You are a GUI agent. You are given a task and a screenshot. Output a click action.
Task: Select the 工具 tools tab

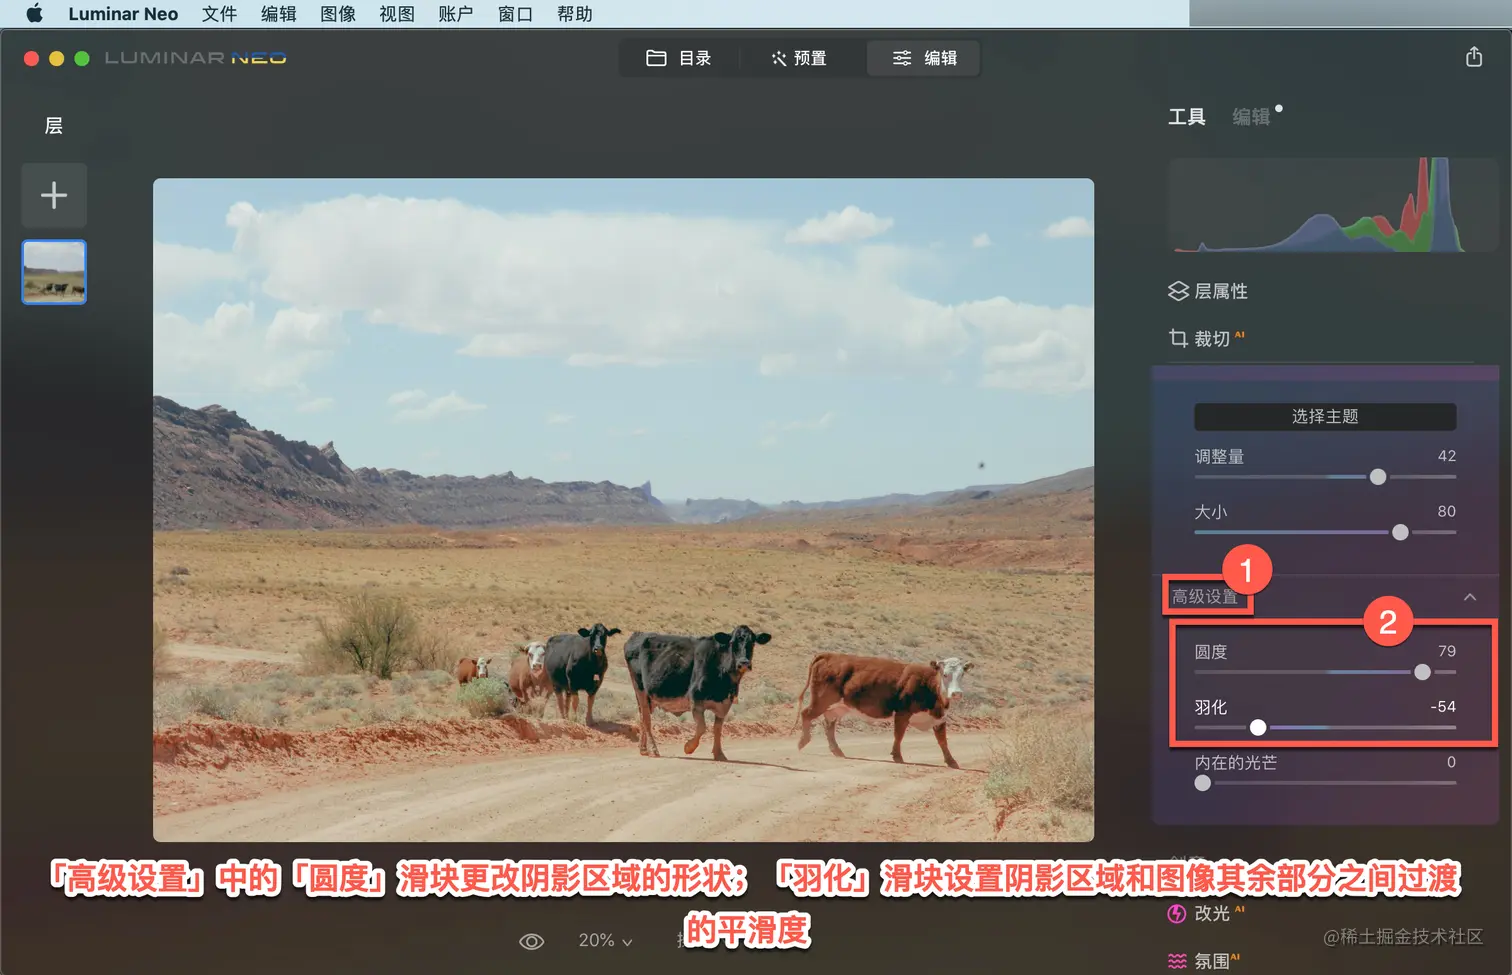point(1187,117)
